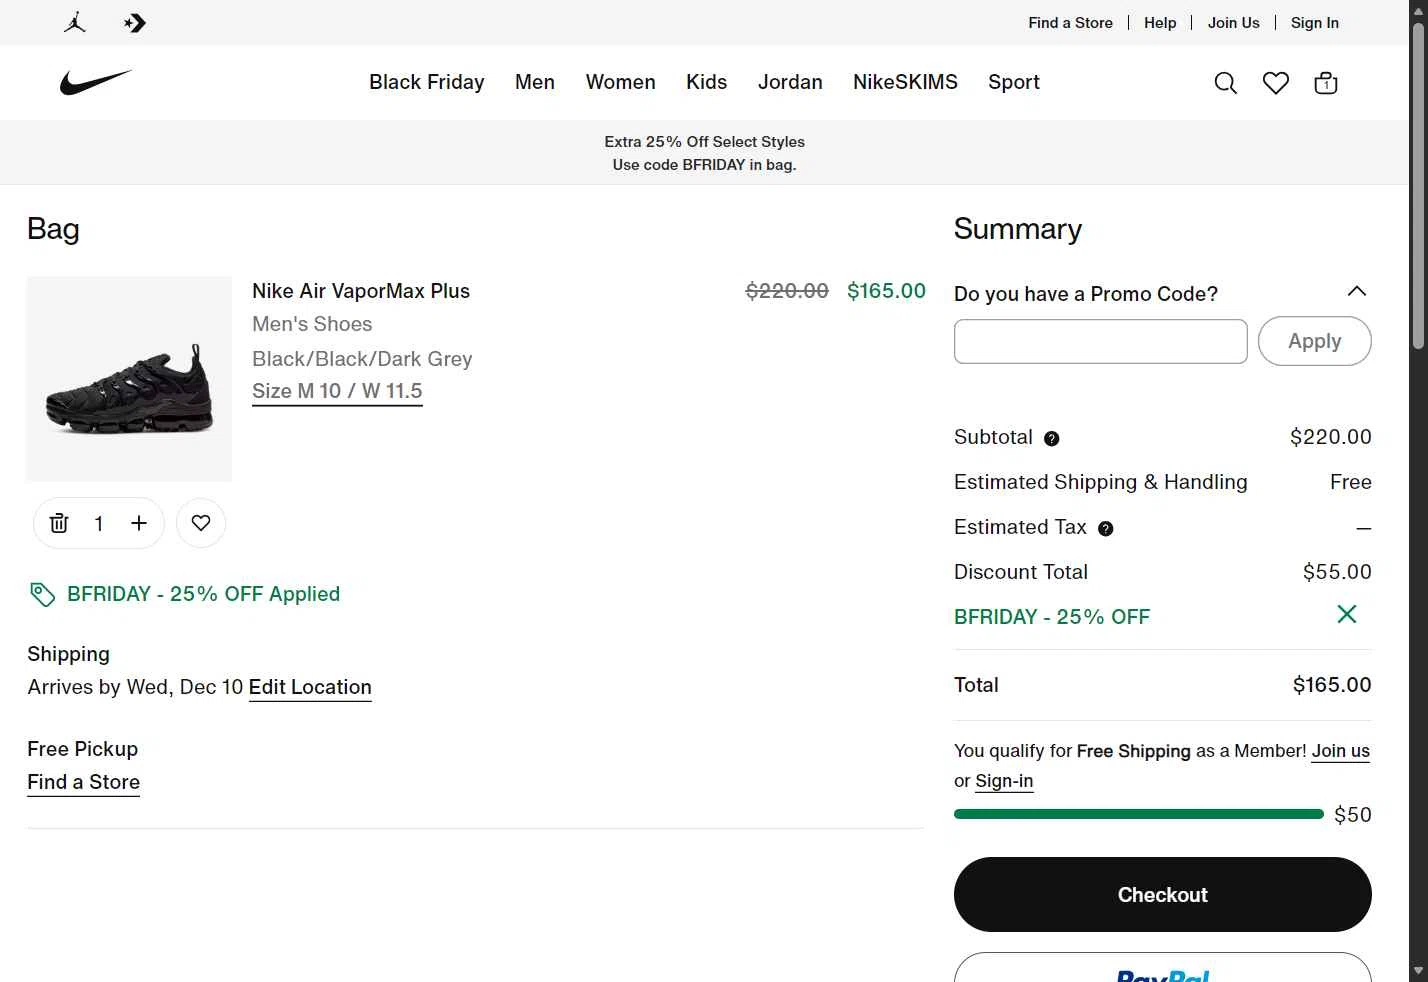
Task: Click the Apply promo button
Action: [1315, 341]
